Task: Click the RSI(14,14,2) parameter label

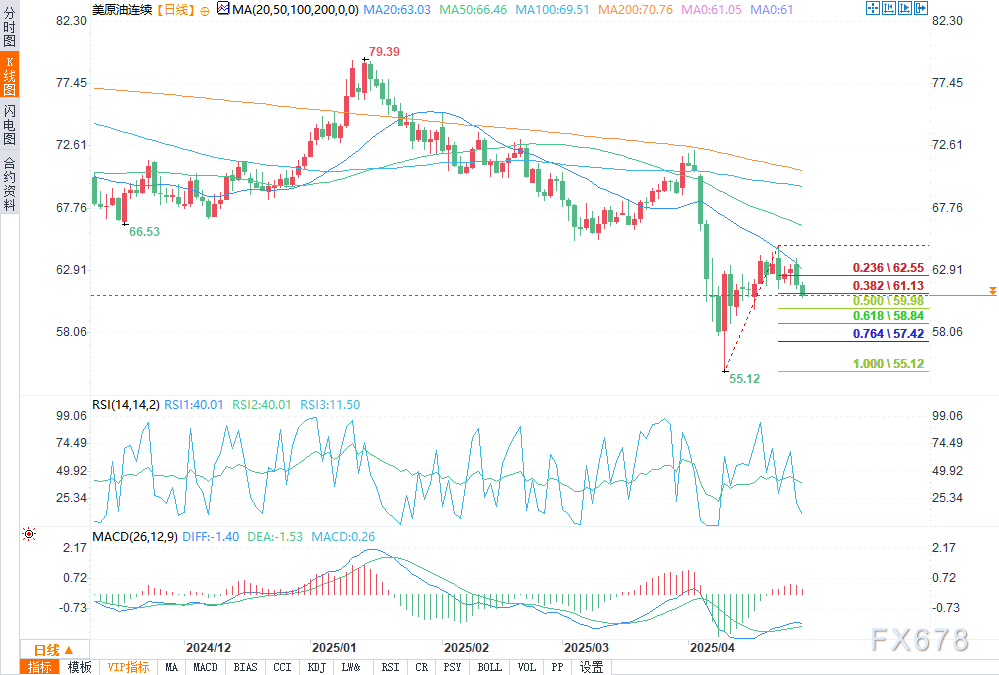Action: [x=126, y=405]
